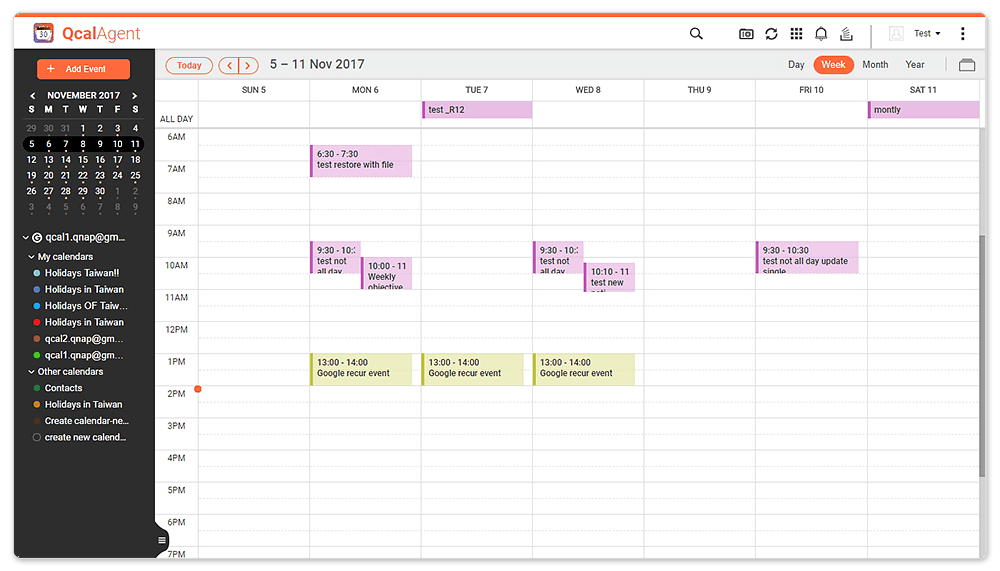Image resolution: width=1000 pixels, height=571 pixels.
Task: Collapse My calendars section
Action: coord(31,256)
